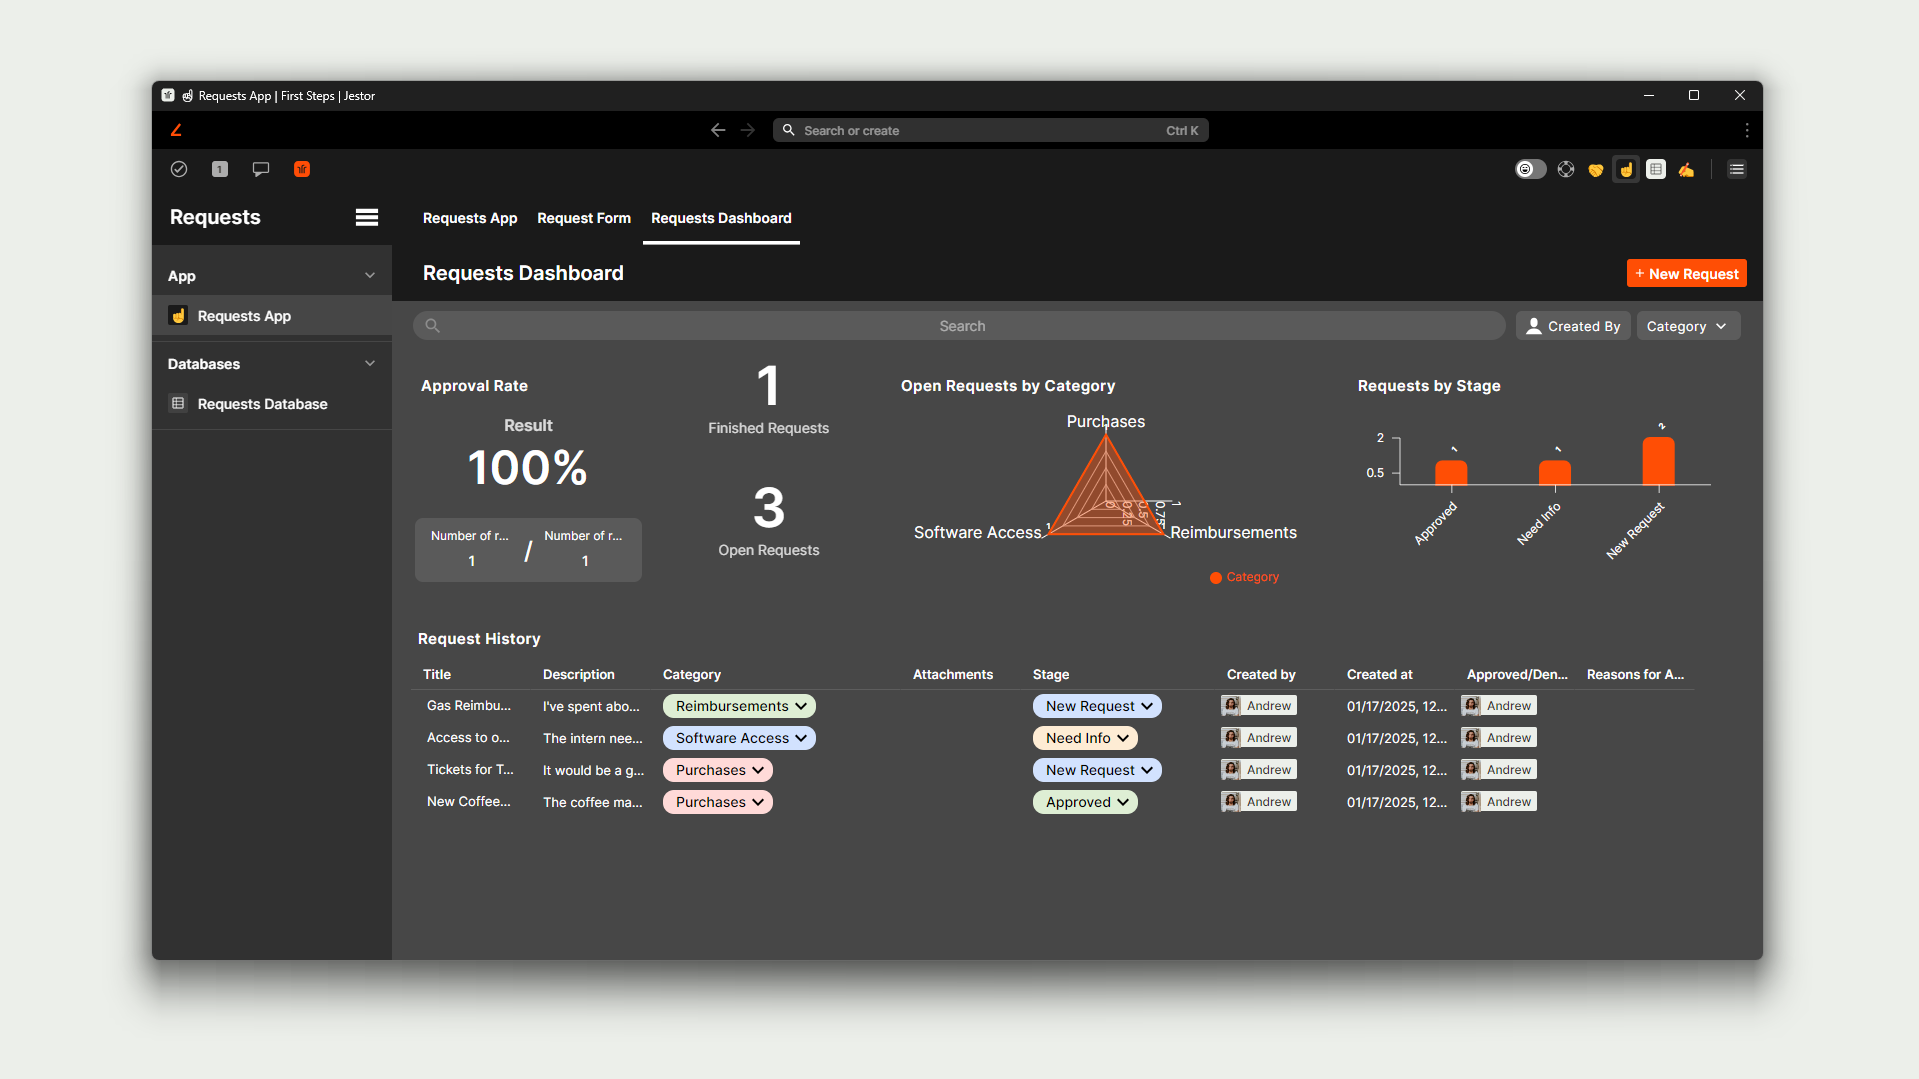Click the magnifier in Search or create bar
This screenshot has height=1079, width=1919.
coord(789,130)
